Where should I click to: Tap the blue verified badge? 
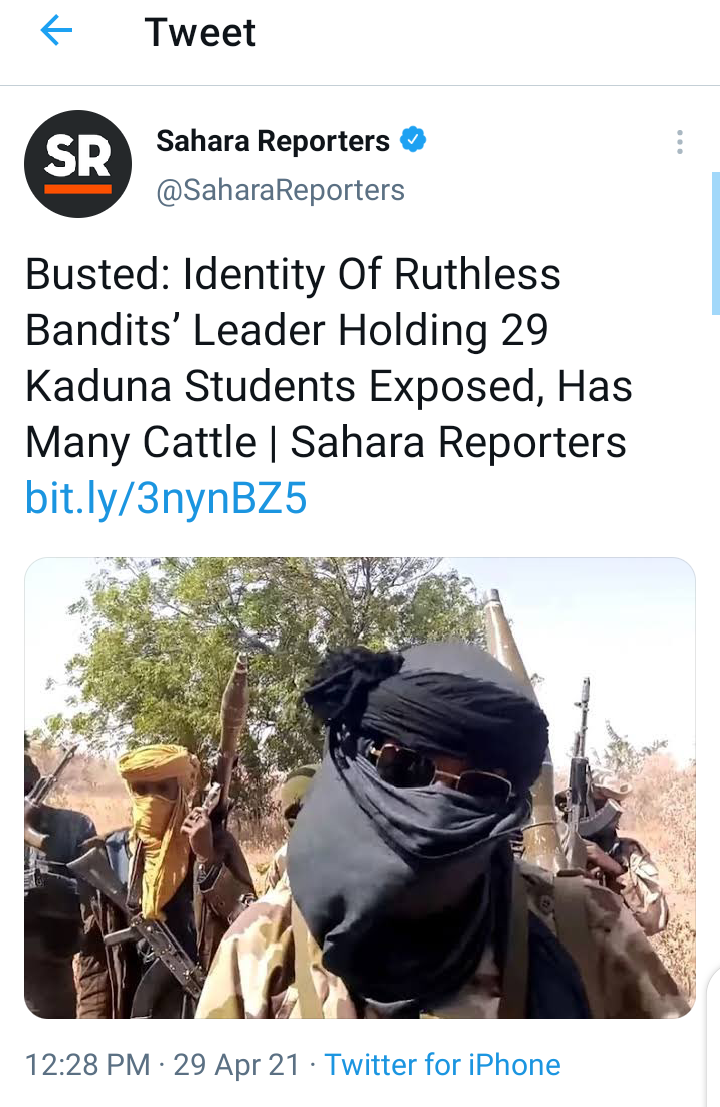[413, 140]
